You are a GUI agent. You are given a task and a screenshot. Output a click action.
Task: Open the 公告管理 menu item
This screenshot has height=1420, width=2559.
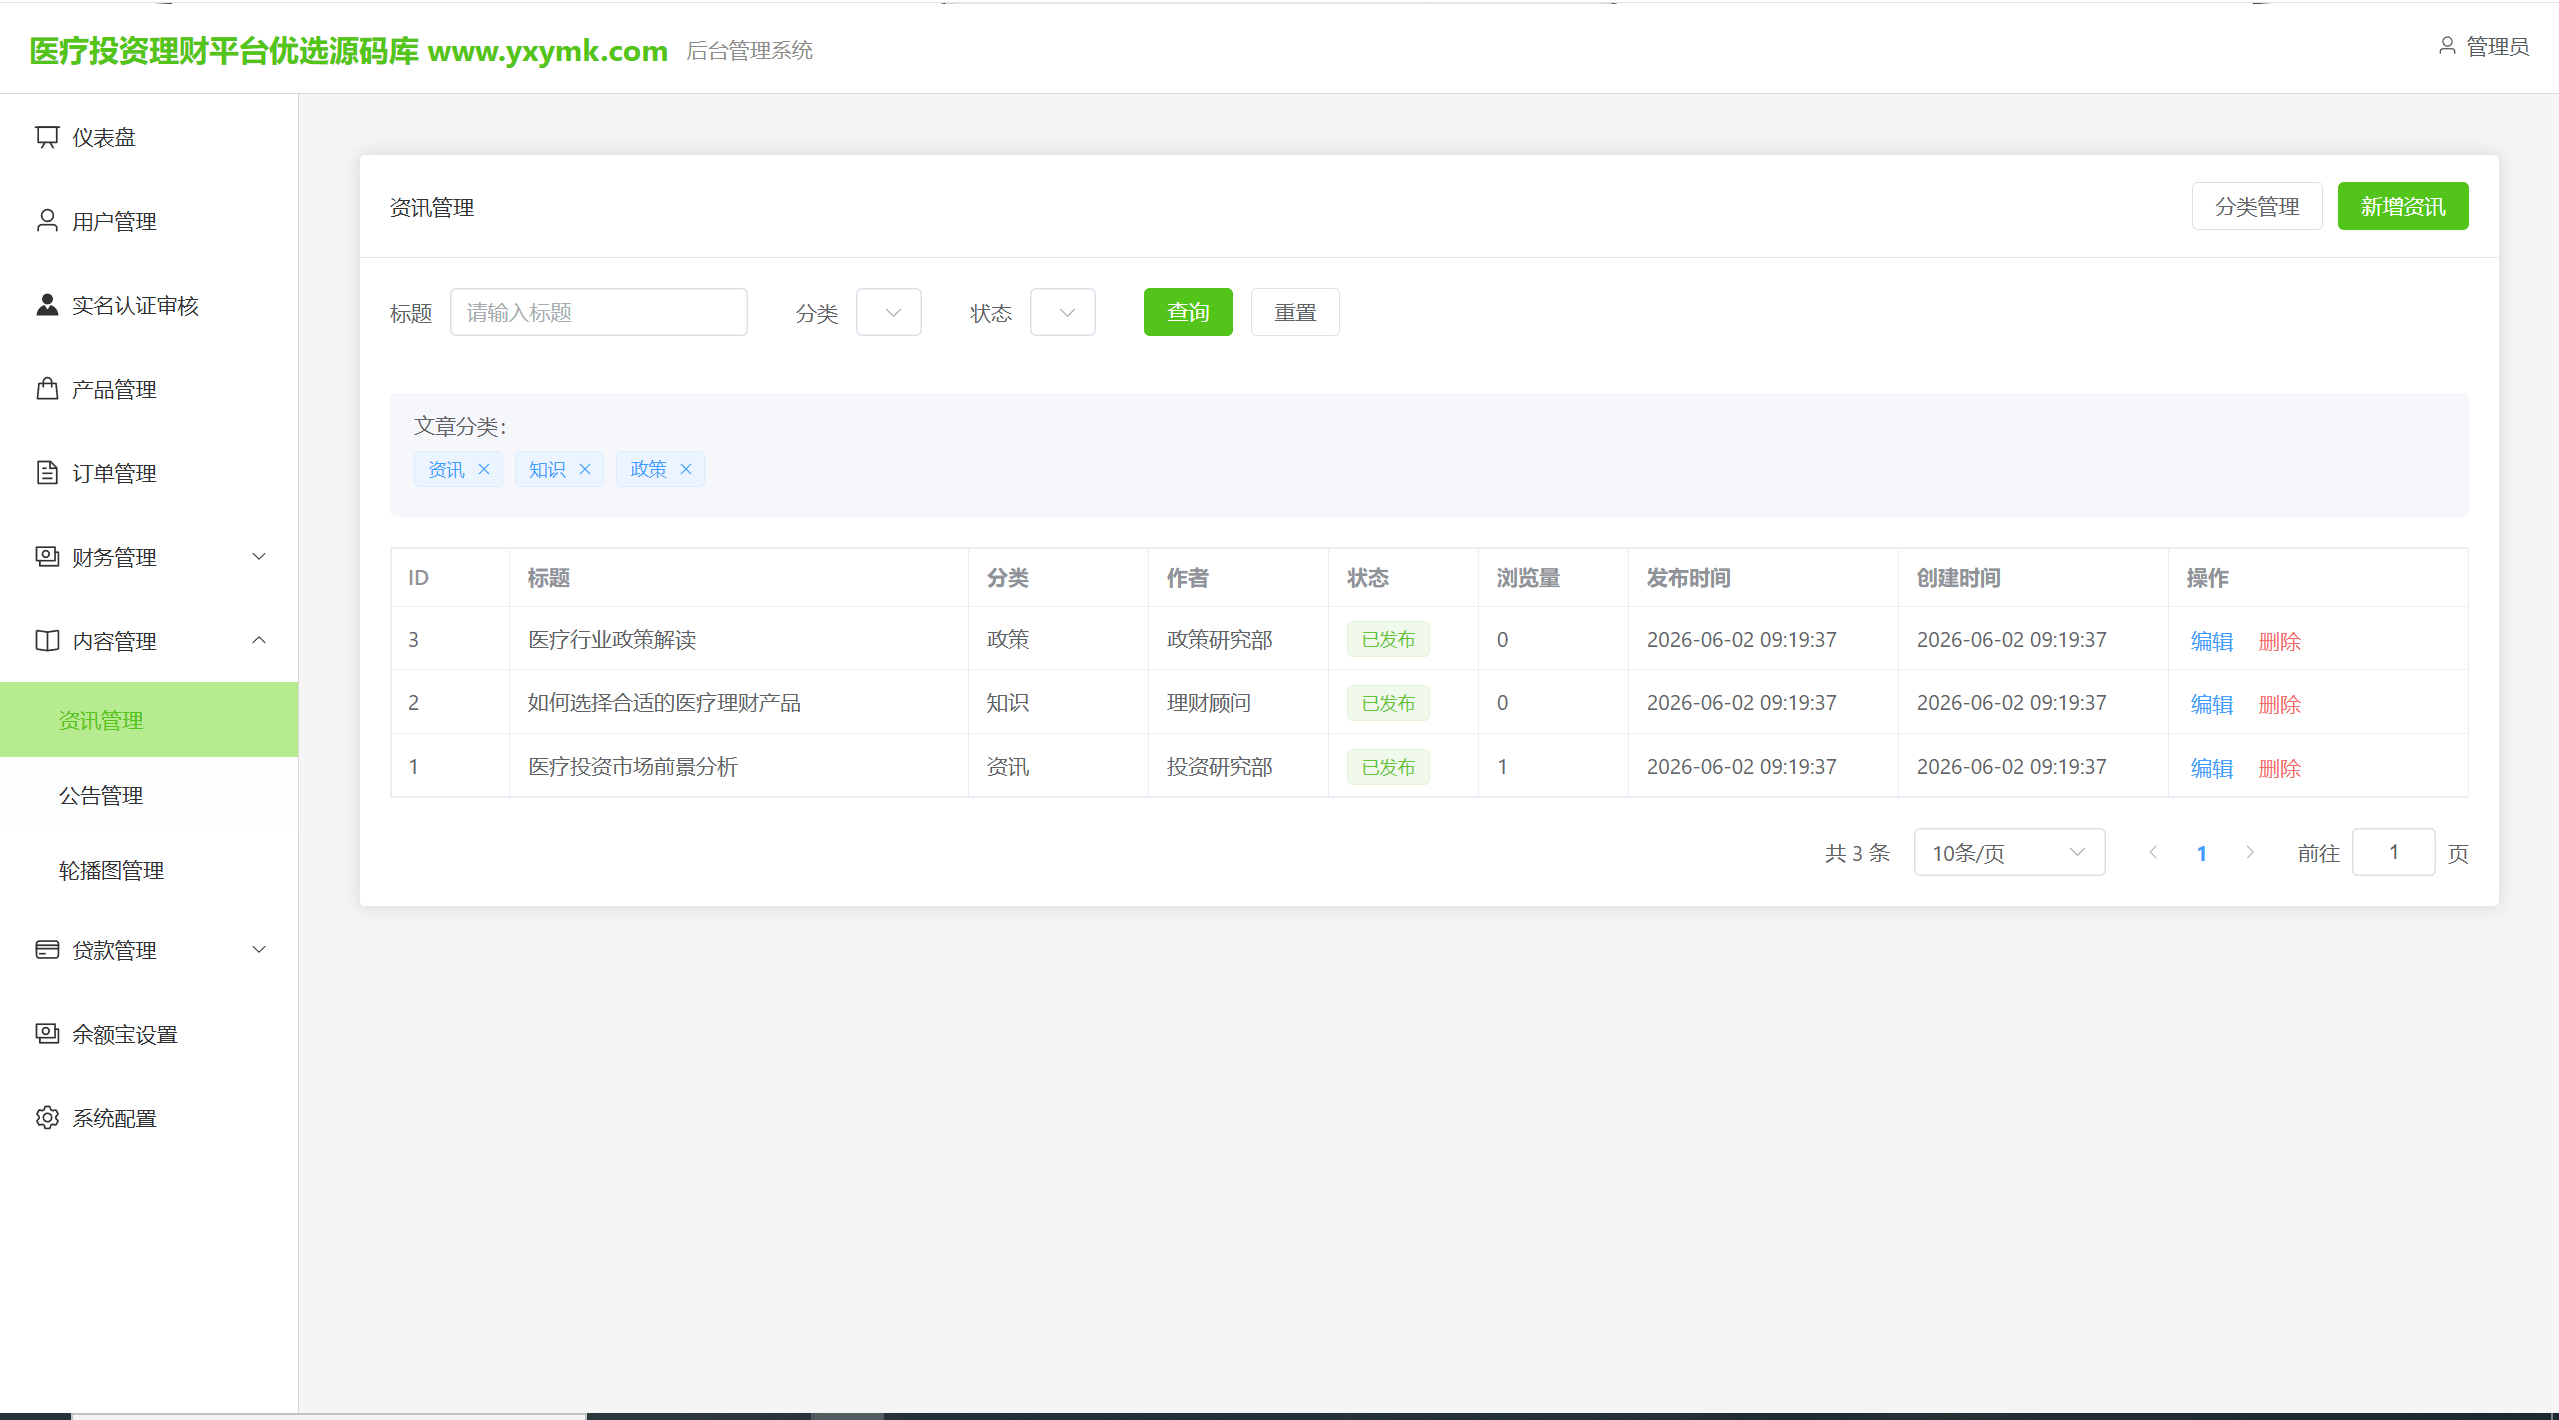click(149, 795)
